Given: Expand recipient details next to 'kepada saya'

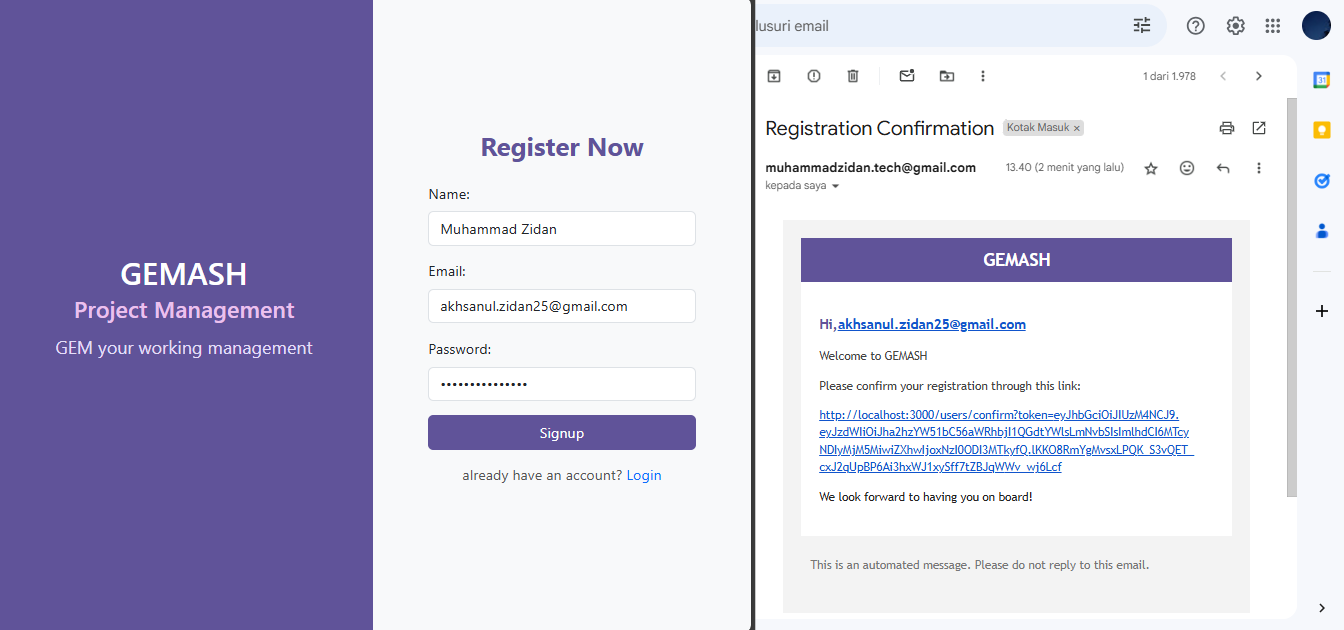Looking at the screenshot, I should tap(835, 186).
